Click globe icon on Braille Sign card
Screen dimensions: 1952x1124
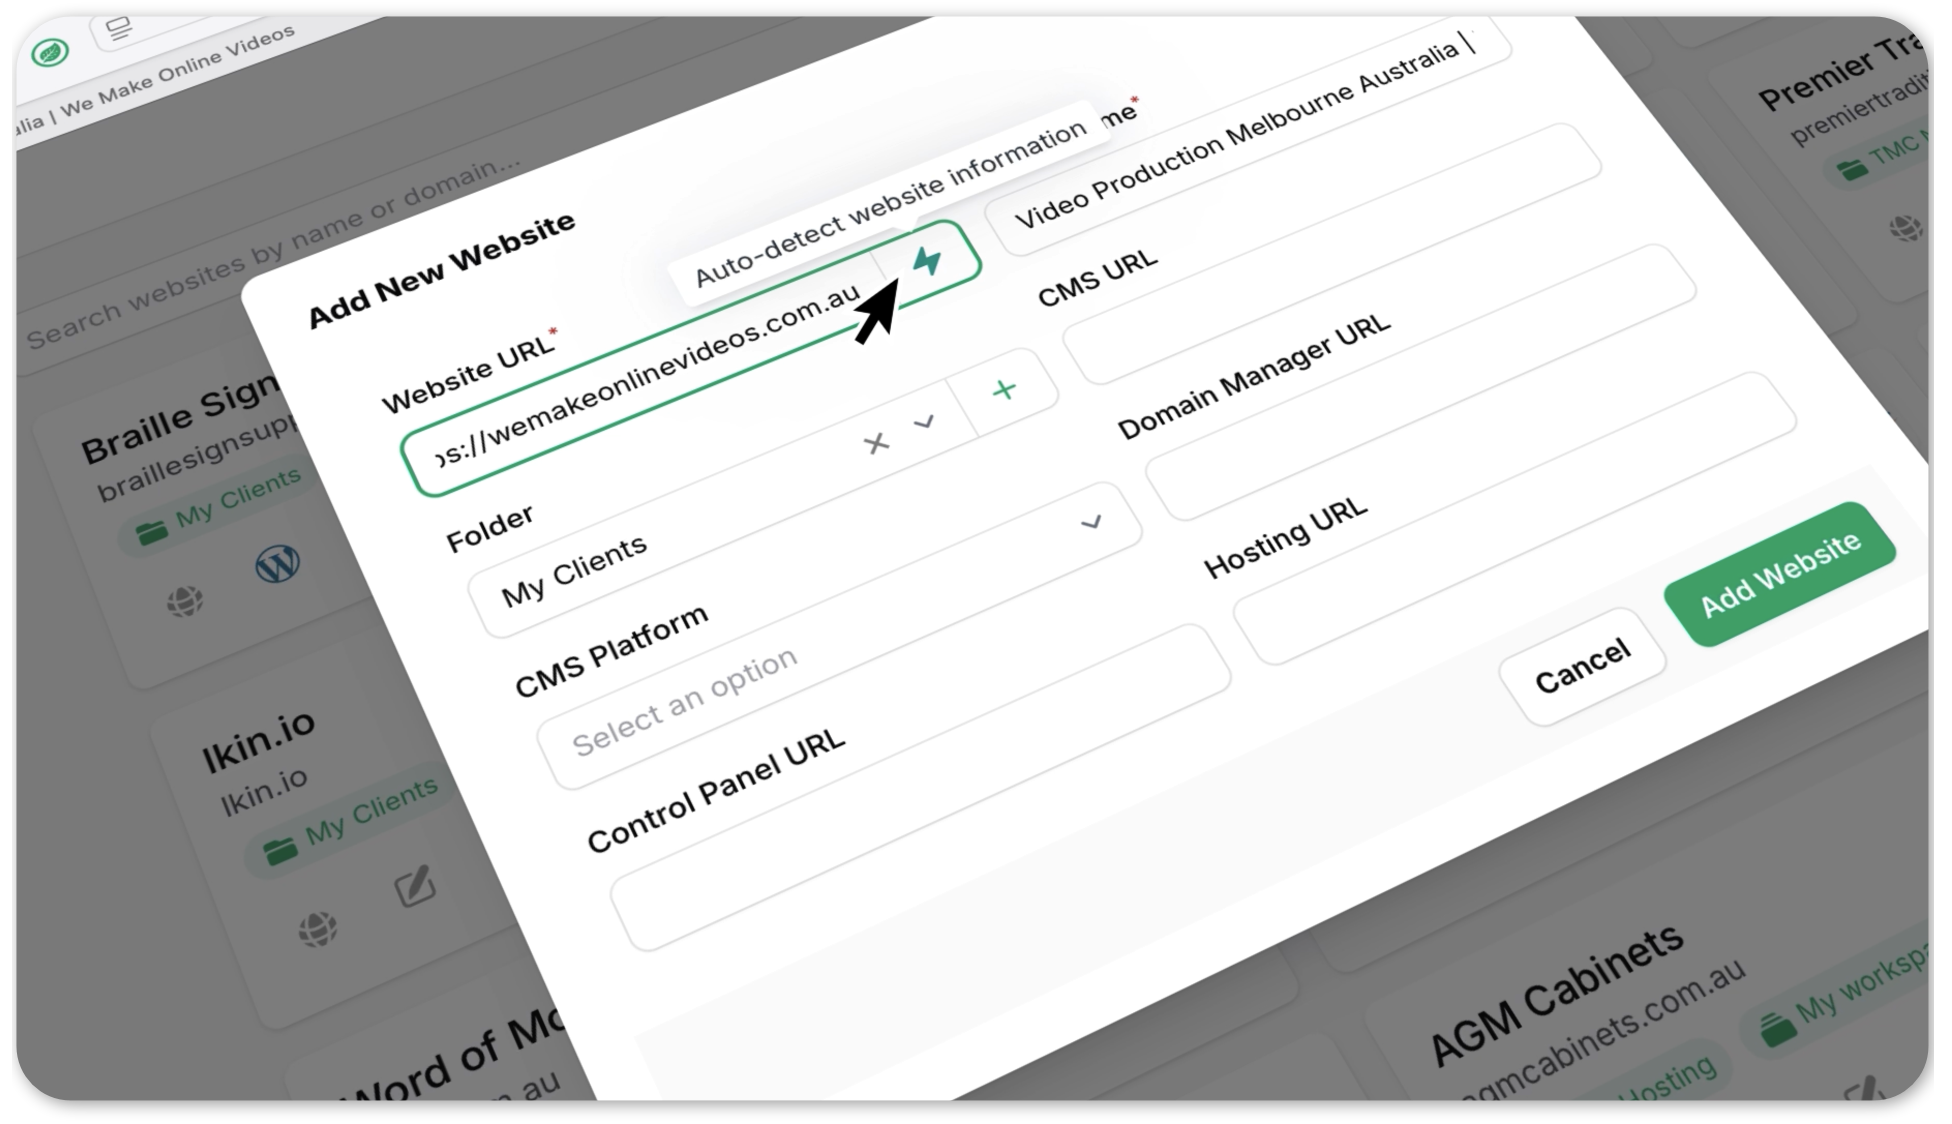click(184, 601)
